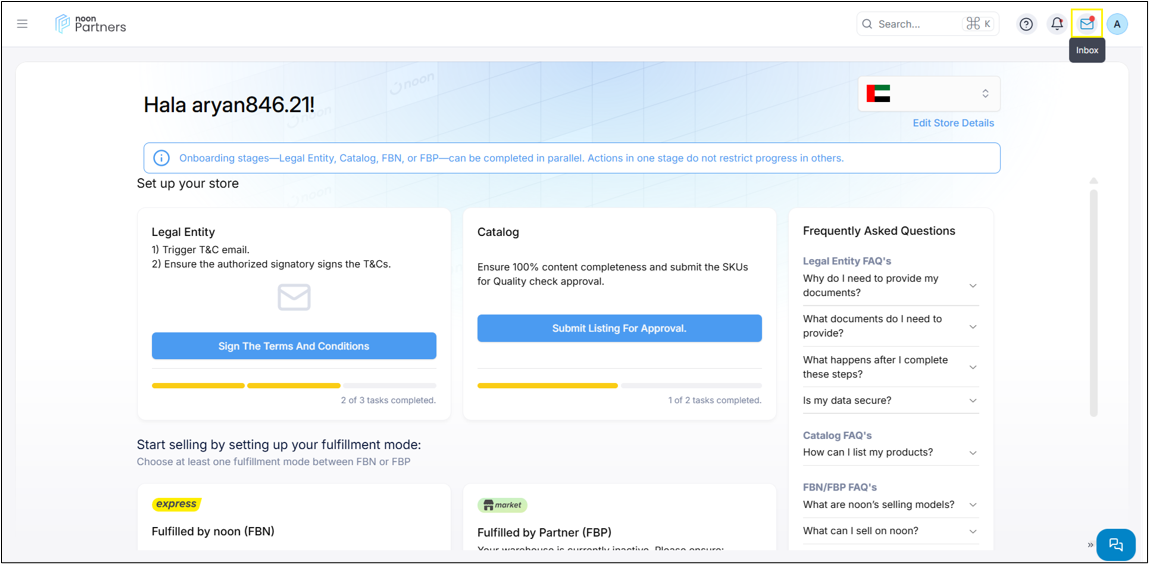Image resolution: width=1151 pixels, height=565 pixels.
Task: Click 'FBN/FBP FAQ's' heading
Action: tap(840, 487)
